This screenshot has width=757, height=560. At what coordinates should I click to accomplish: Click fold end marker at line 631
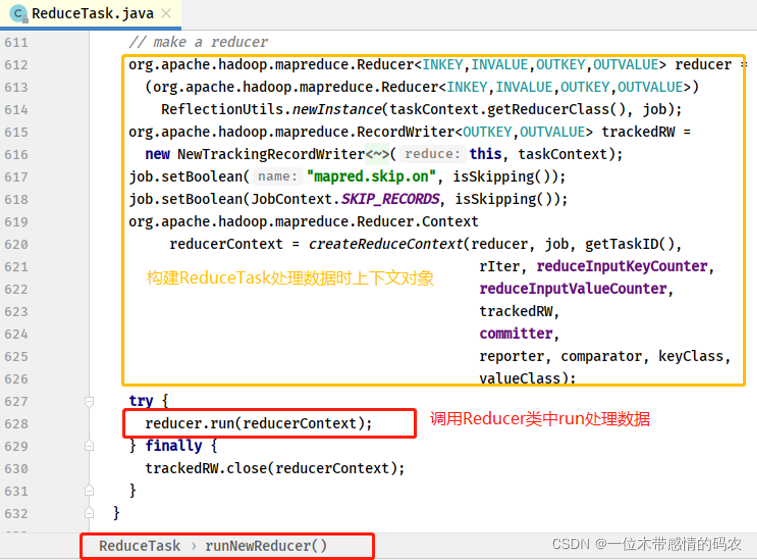coord(88,490)
